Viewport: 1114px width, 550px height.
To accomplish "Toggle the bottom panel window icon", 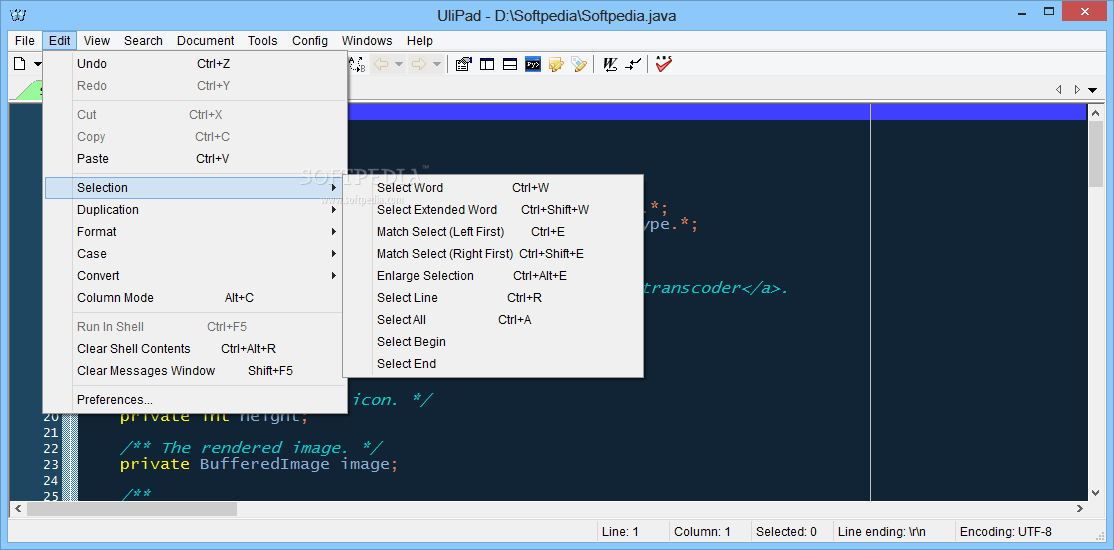I will [509, 65].
